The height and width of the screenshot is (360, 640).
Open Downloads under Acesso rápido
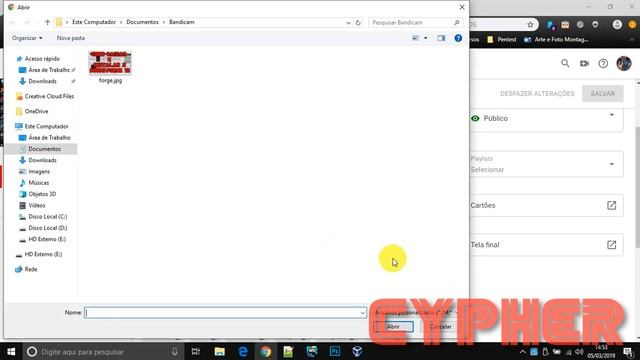pos(42,81)
